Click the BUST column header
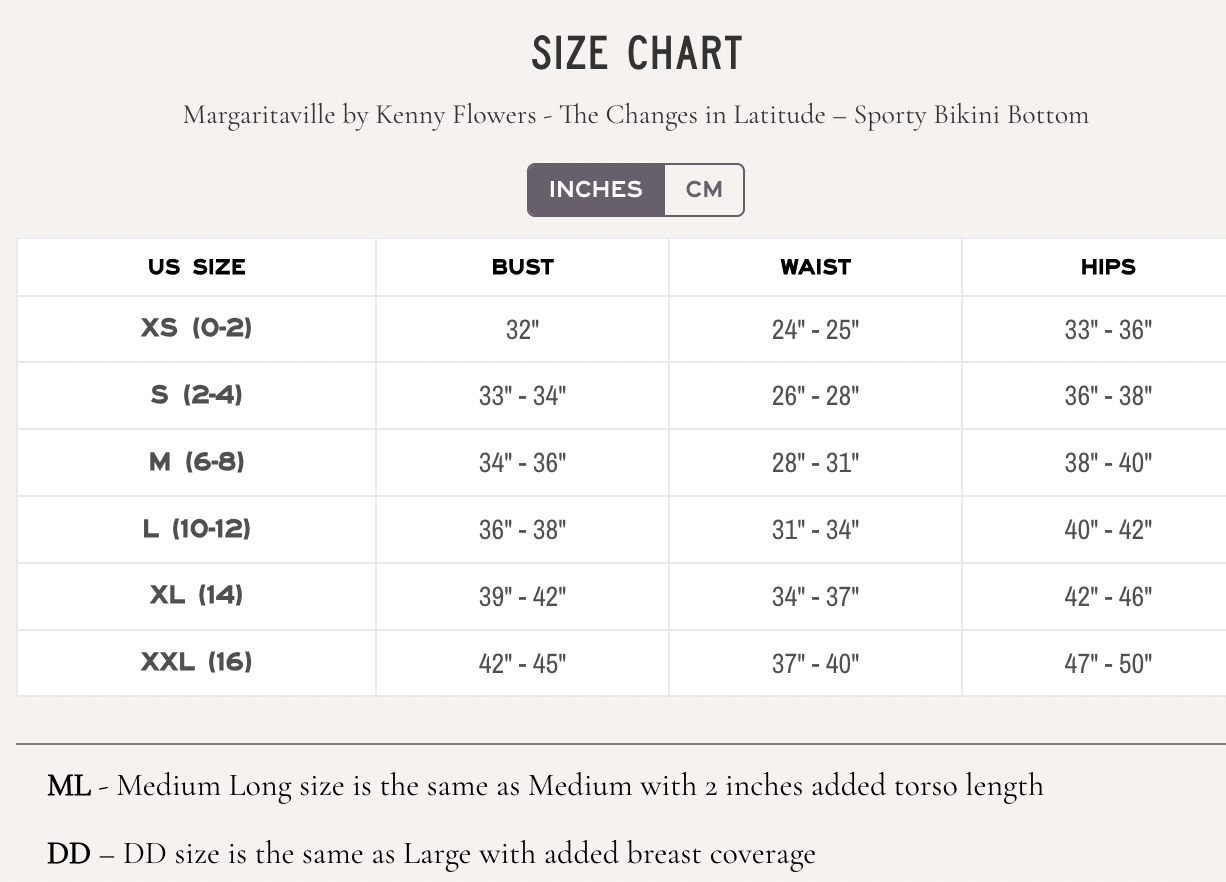This screenshot has width=1226, height=882. [x=522, y=267]
